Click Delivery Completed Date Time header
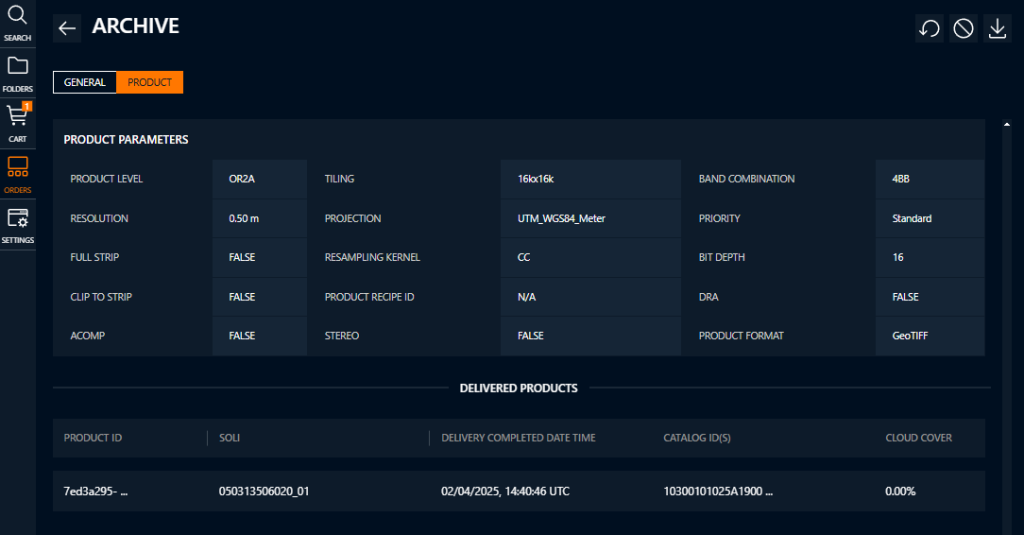Screen dimensions: 1024x535 [x=533, y=438]
